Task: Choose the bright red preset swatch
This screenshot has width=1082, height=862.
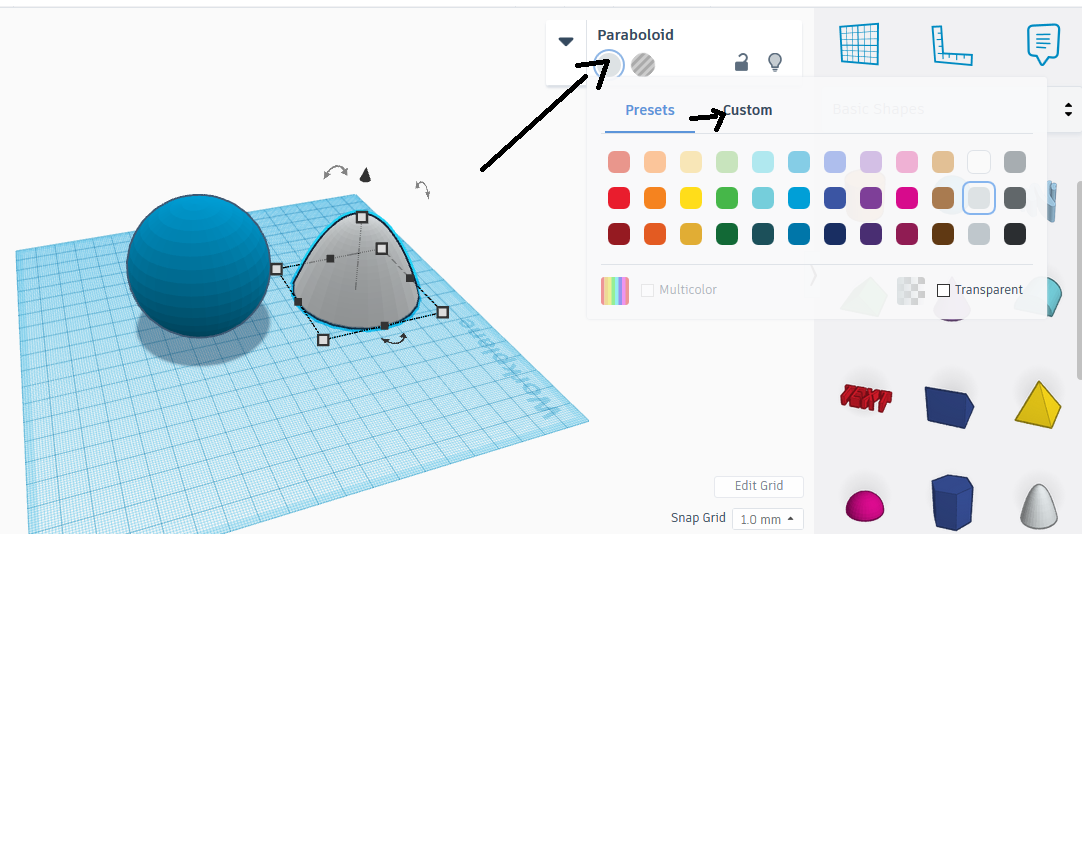Action: coord(619,198)
